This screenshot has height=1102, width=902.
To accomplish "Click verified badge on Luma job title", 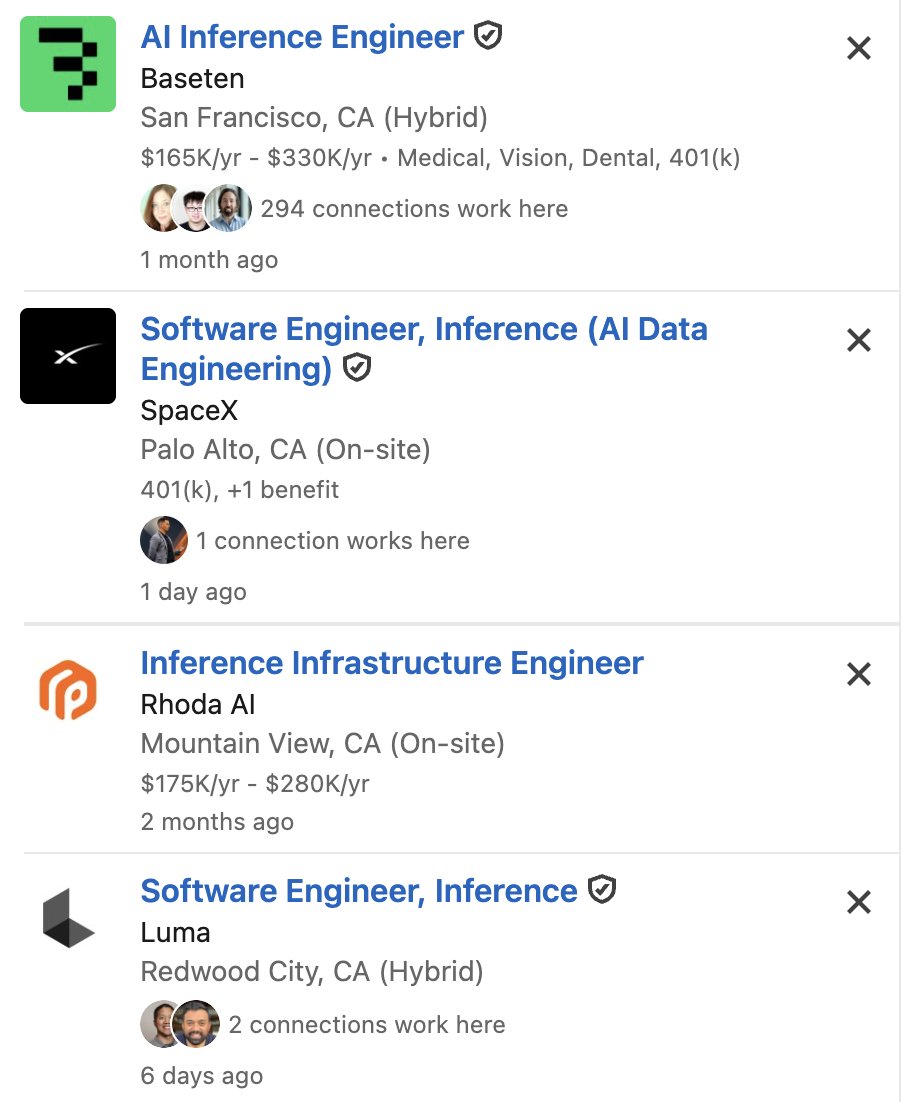I will click(x=601, y=890).
